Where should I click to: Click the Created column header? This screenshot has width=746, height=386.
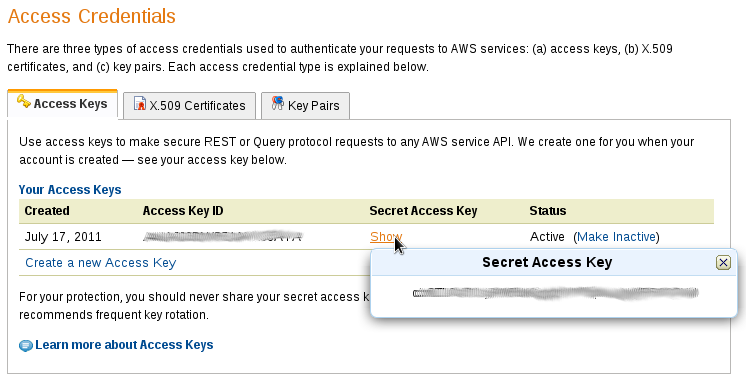[x=47, y=211]
